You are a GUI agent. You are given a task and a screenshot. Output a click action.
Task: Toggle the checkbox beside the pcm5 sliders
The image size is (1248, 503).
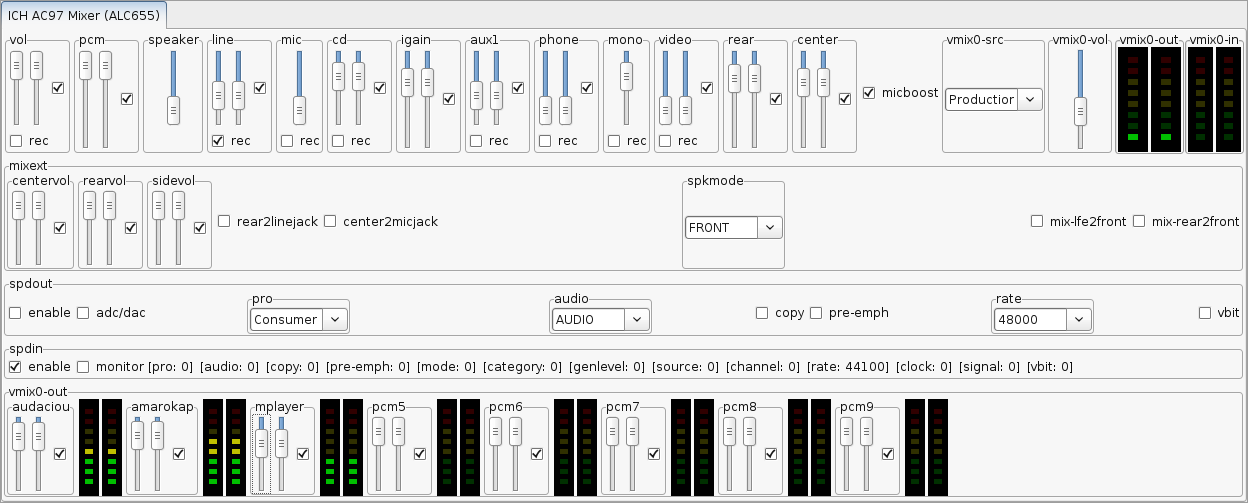tap(420, 454)
